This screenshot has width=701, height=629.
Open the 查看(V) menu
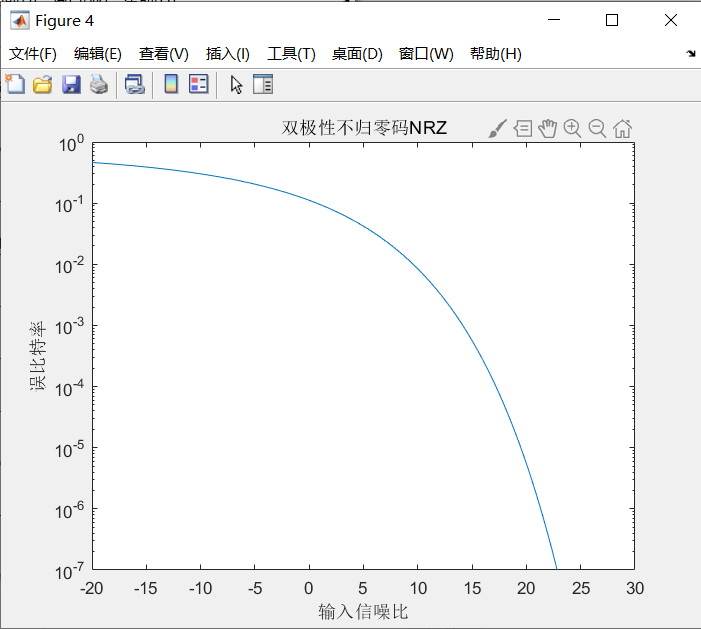coord(164,54)
